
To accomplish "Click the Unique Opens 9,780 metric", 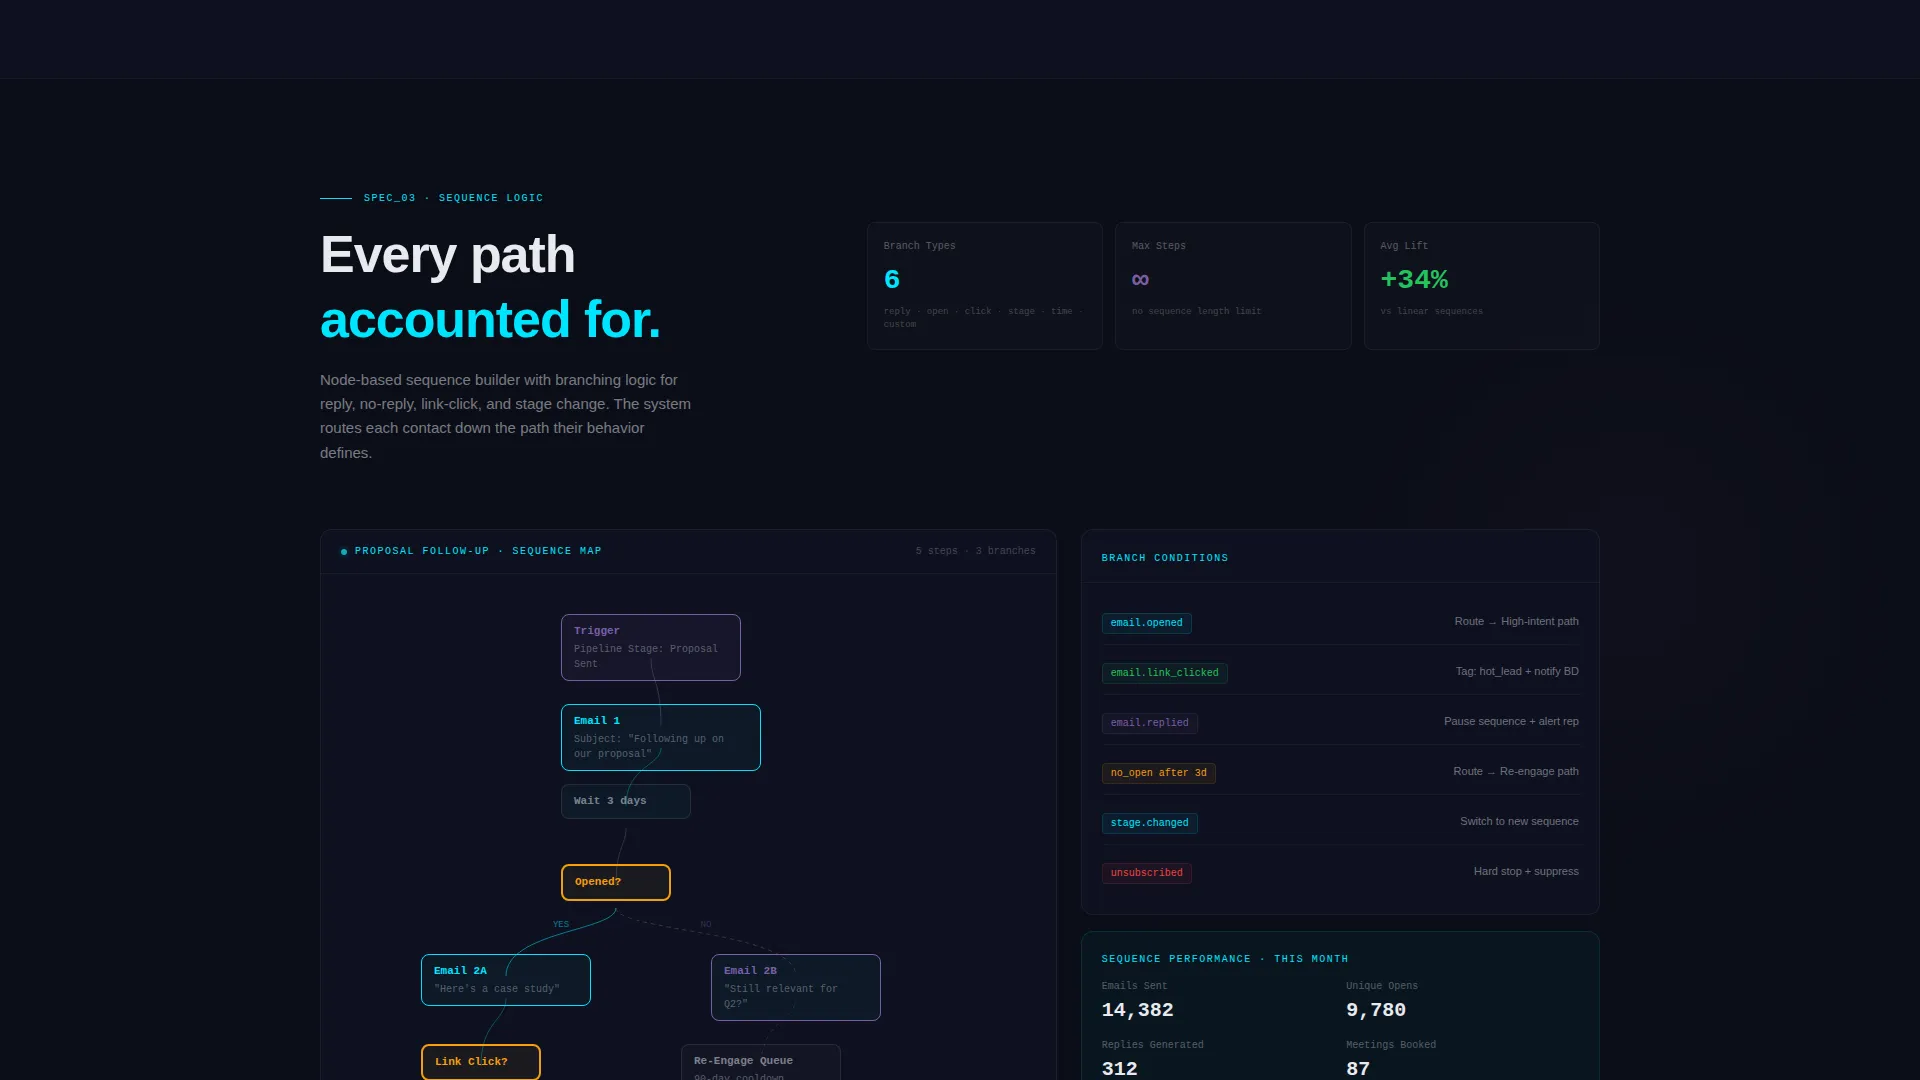I will point(1382,1000).
